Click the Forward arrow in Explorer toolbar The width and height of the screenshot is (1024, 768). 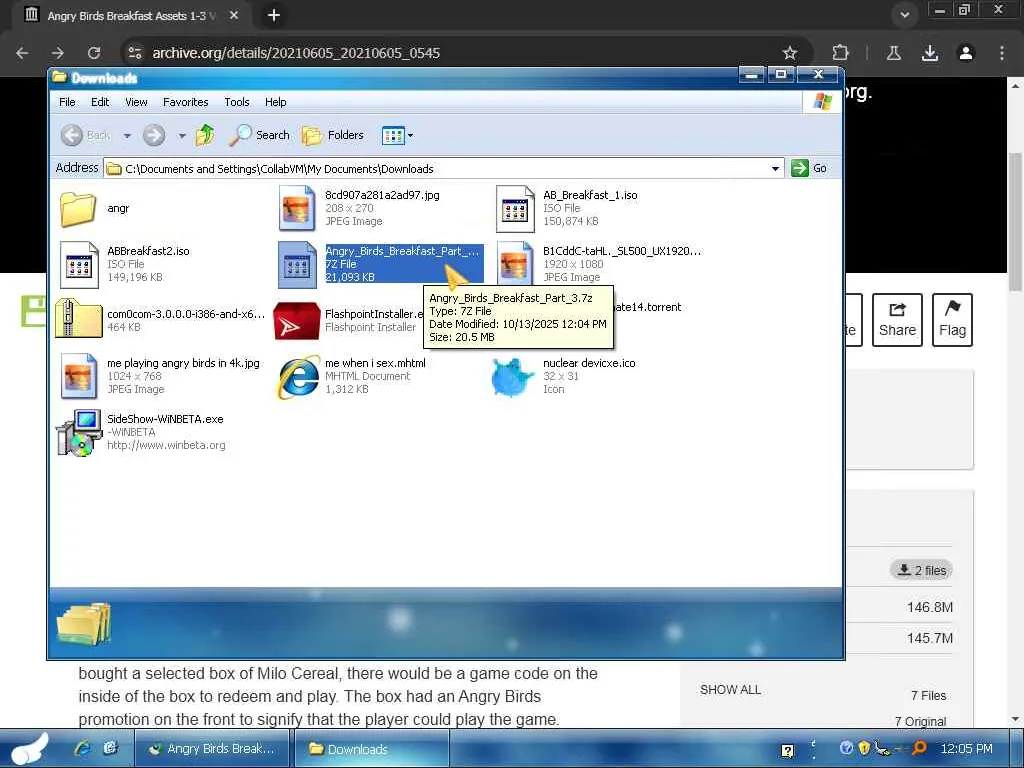pyautogui.click(x=154, y=135)
